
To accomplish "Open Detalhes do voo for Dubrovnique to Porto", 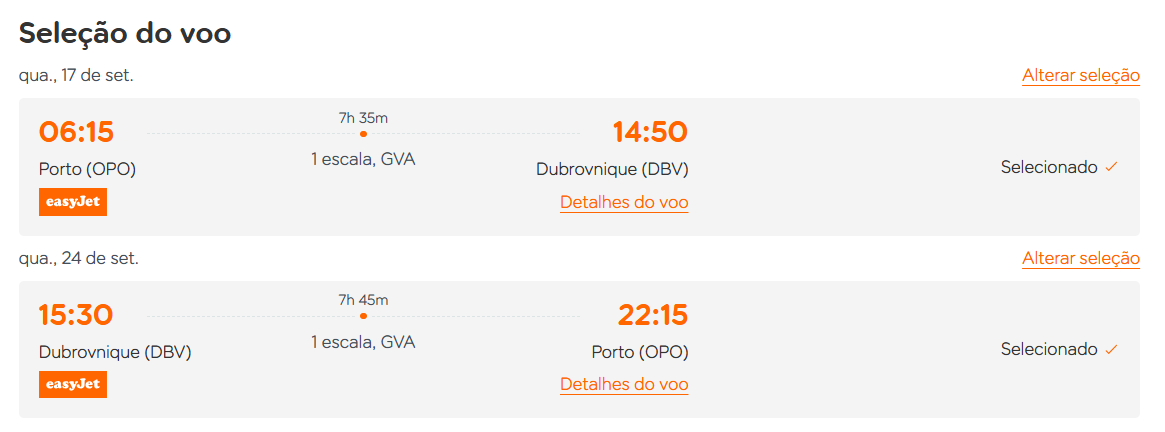I will pos(624,384).
